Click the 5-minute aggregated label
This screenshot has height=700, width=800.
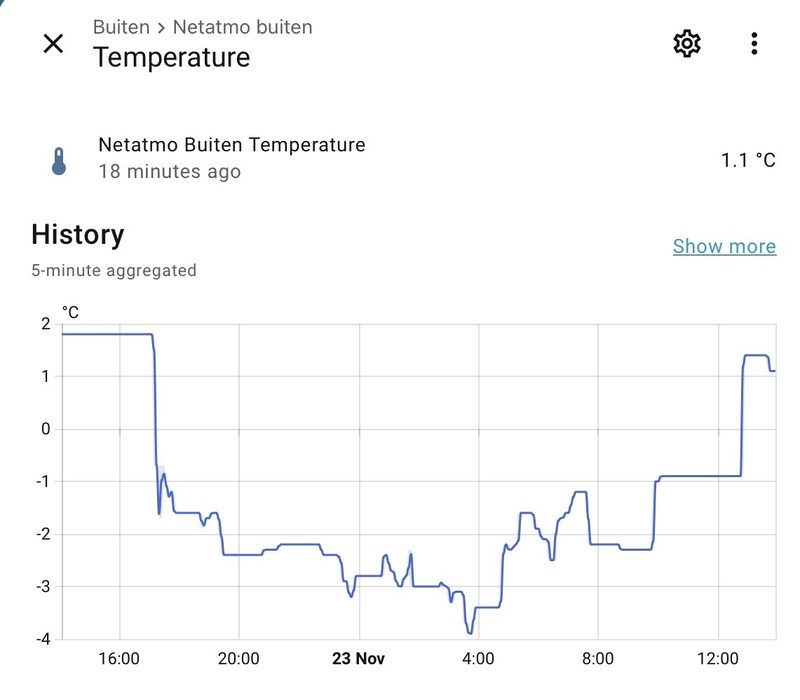click(114, 270)
